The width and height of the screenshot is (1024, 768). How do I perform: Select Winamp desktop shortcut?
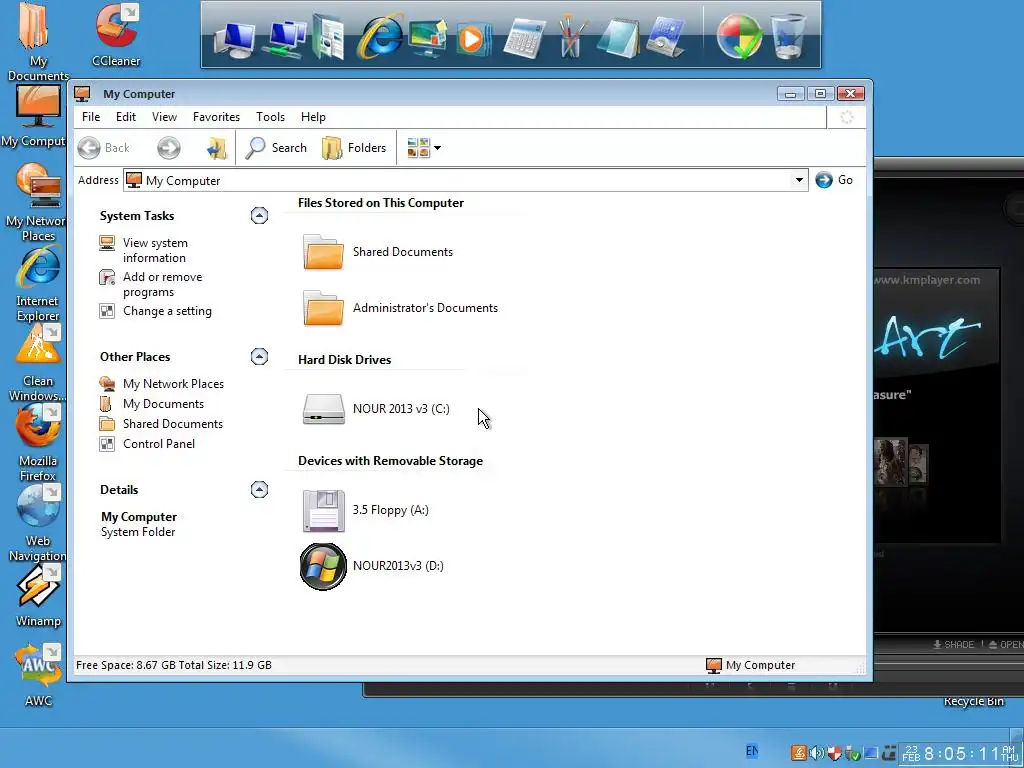(x=38, y=597)
